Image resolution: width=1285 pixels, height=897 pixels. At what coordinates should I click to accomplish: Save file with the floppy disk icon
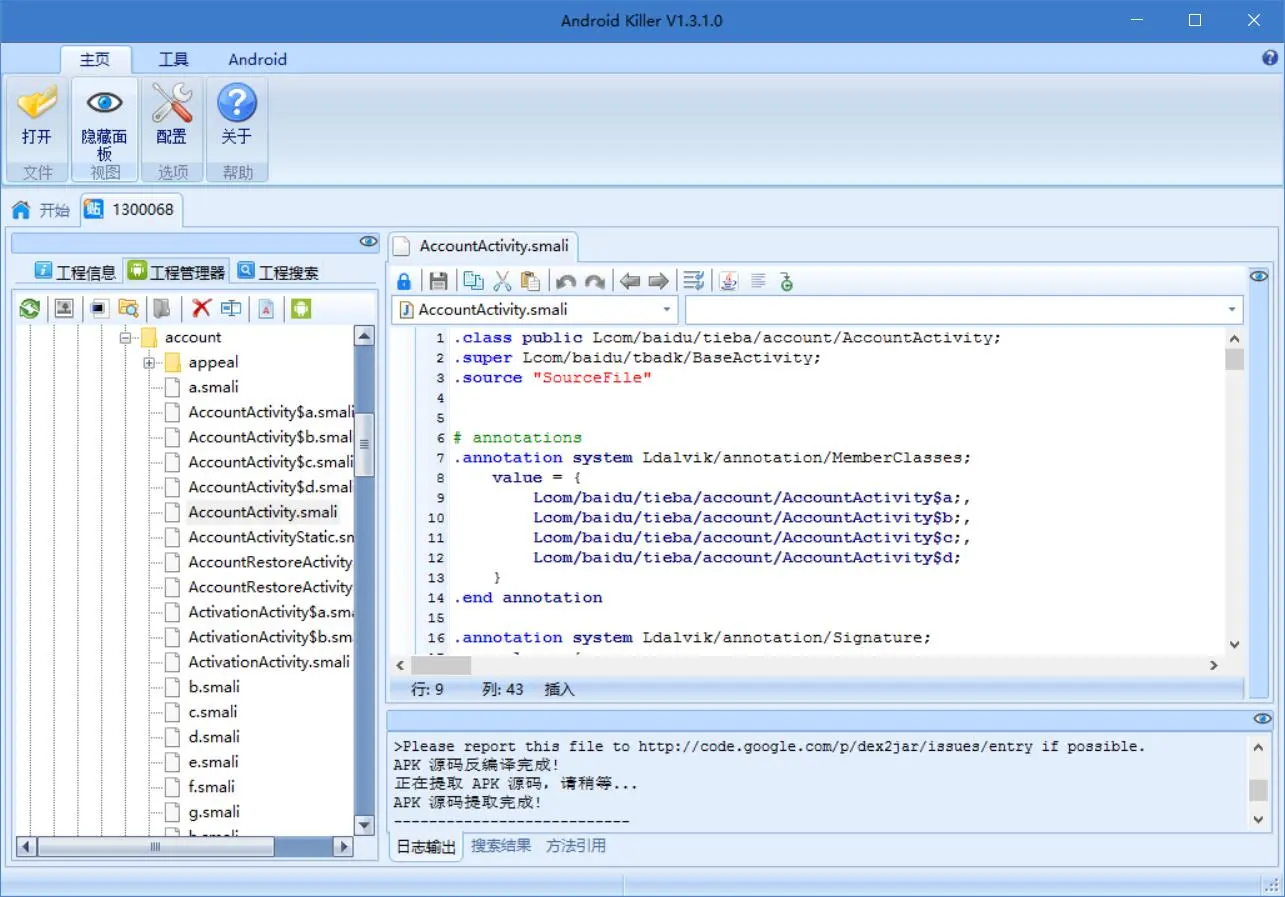(x=438, y=281)
